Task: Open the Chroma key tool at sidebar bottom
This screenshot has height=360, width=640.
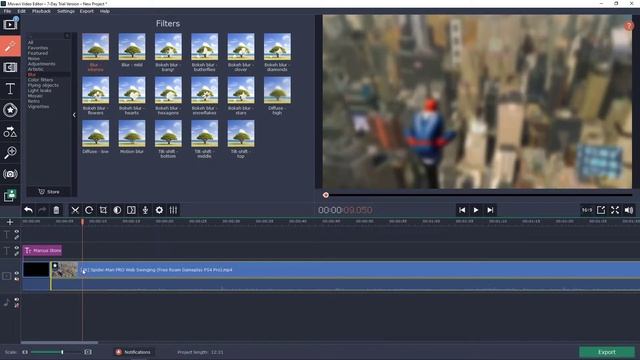Action: pos(10,196)
